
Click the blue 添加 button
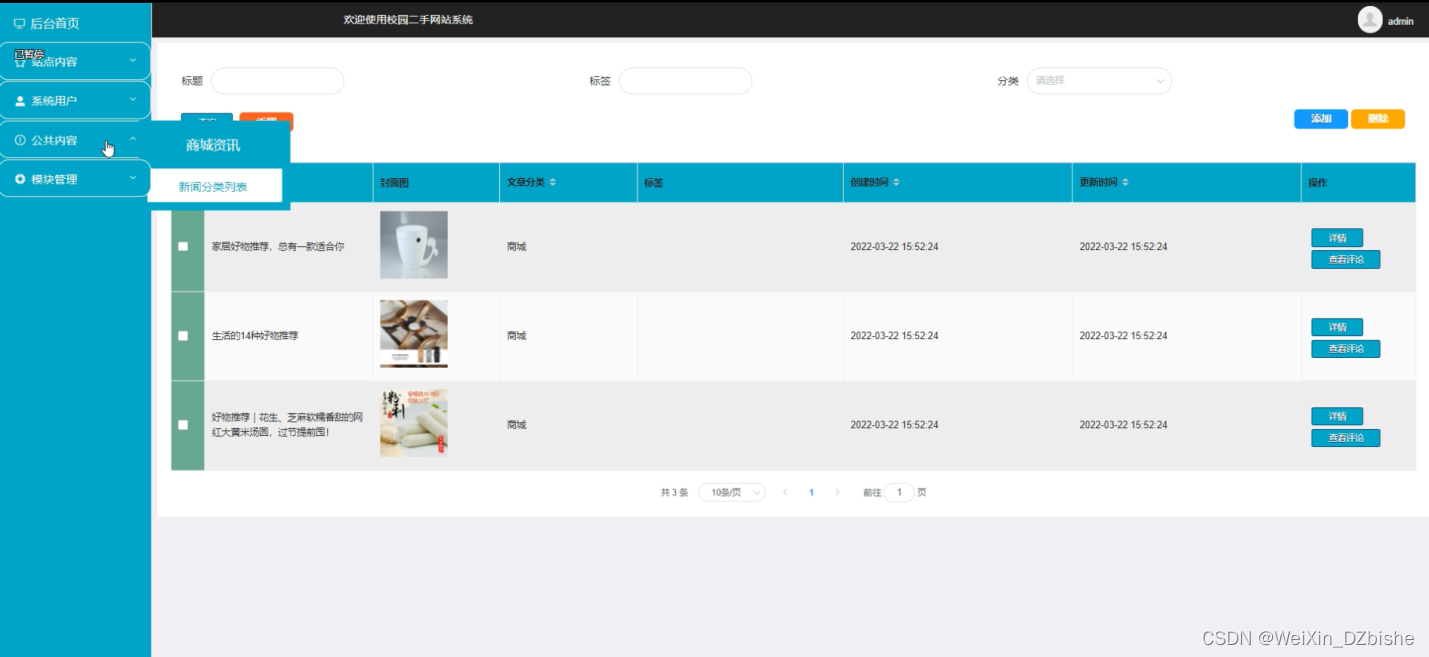[x=1321, y=119]
